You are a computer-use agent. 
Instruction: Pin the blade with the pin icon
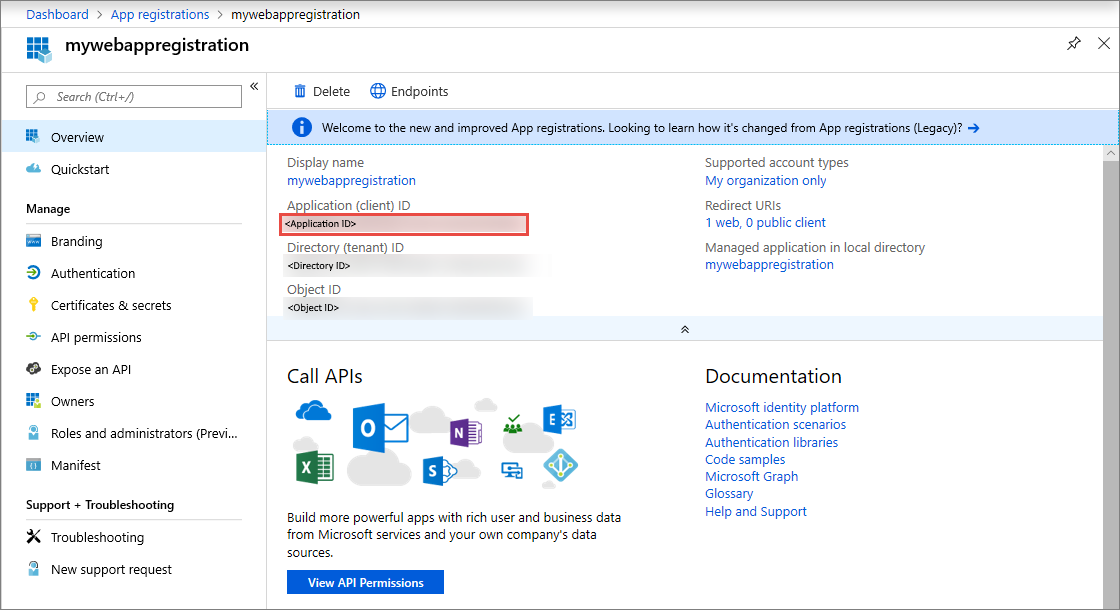1073,44
